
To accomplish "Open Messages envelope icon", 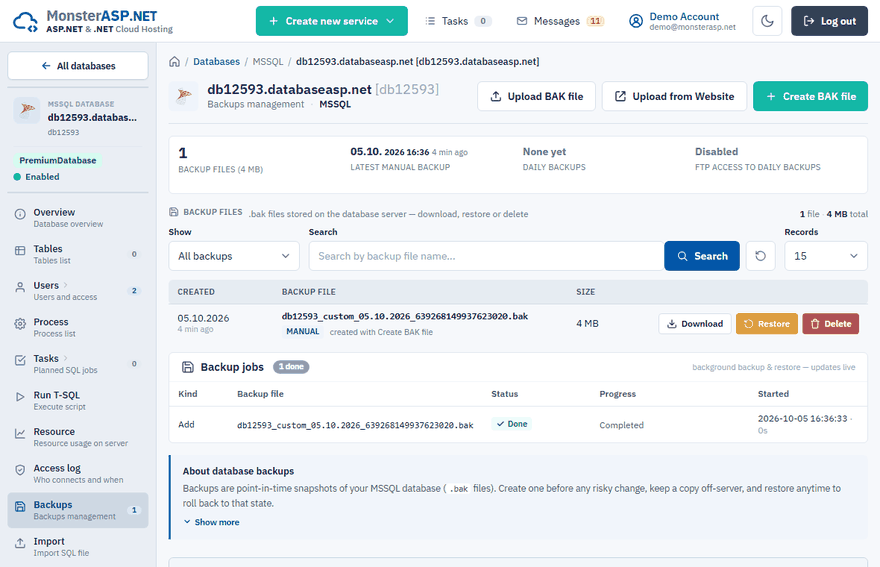I will (522, 21).
